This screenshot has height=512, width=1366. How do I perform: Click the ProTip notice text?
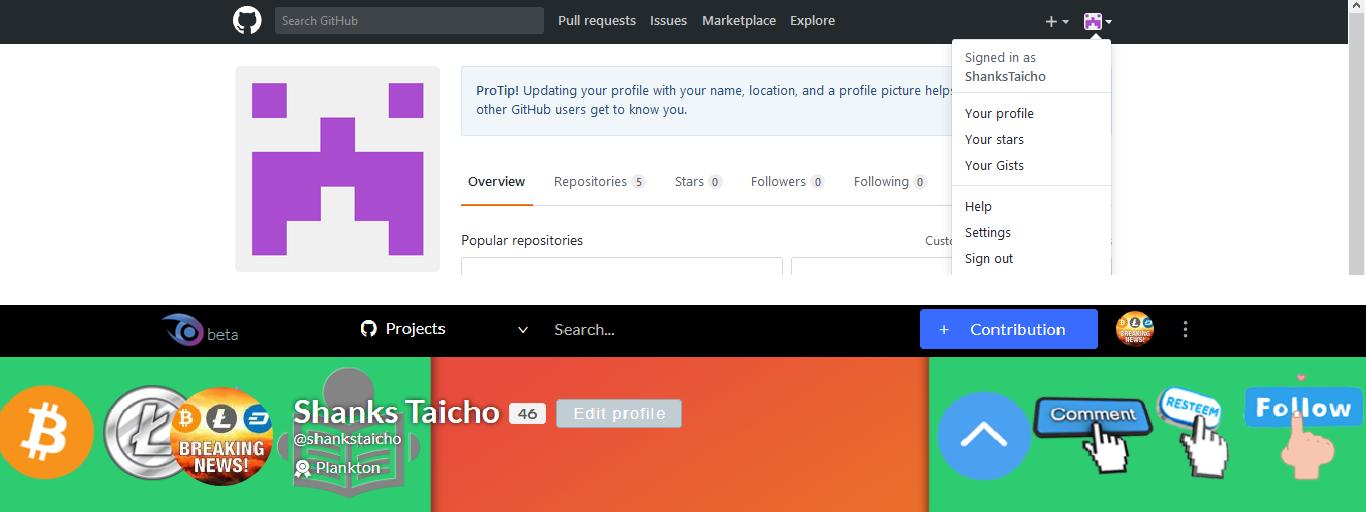(714, 100)
